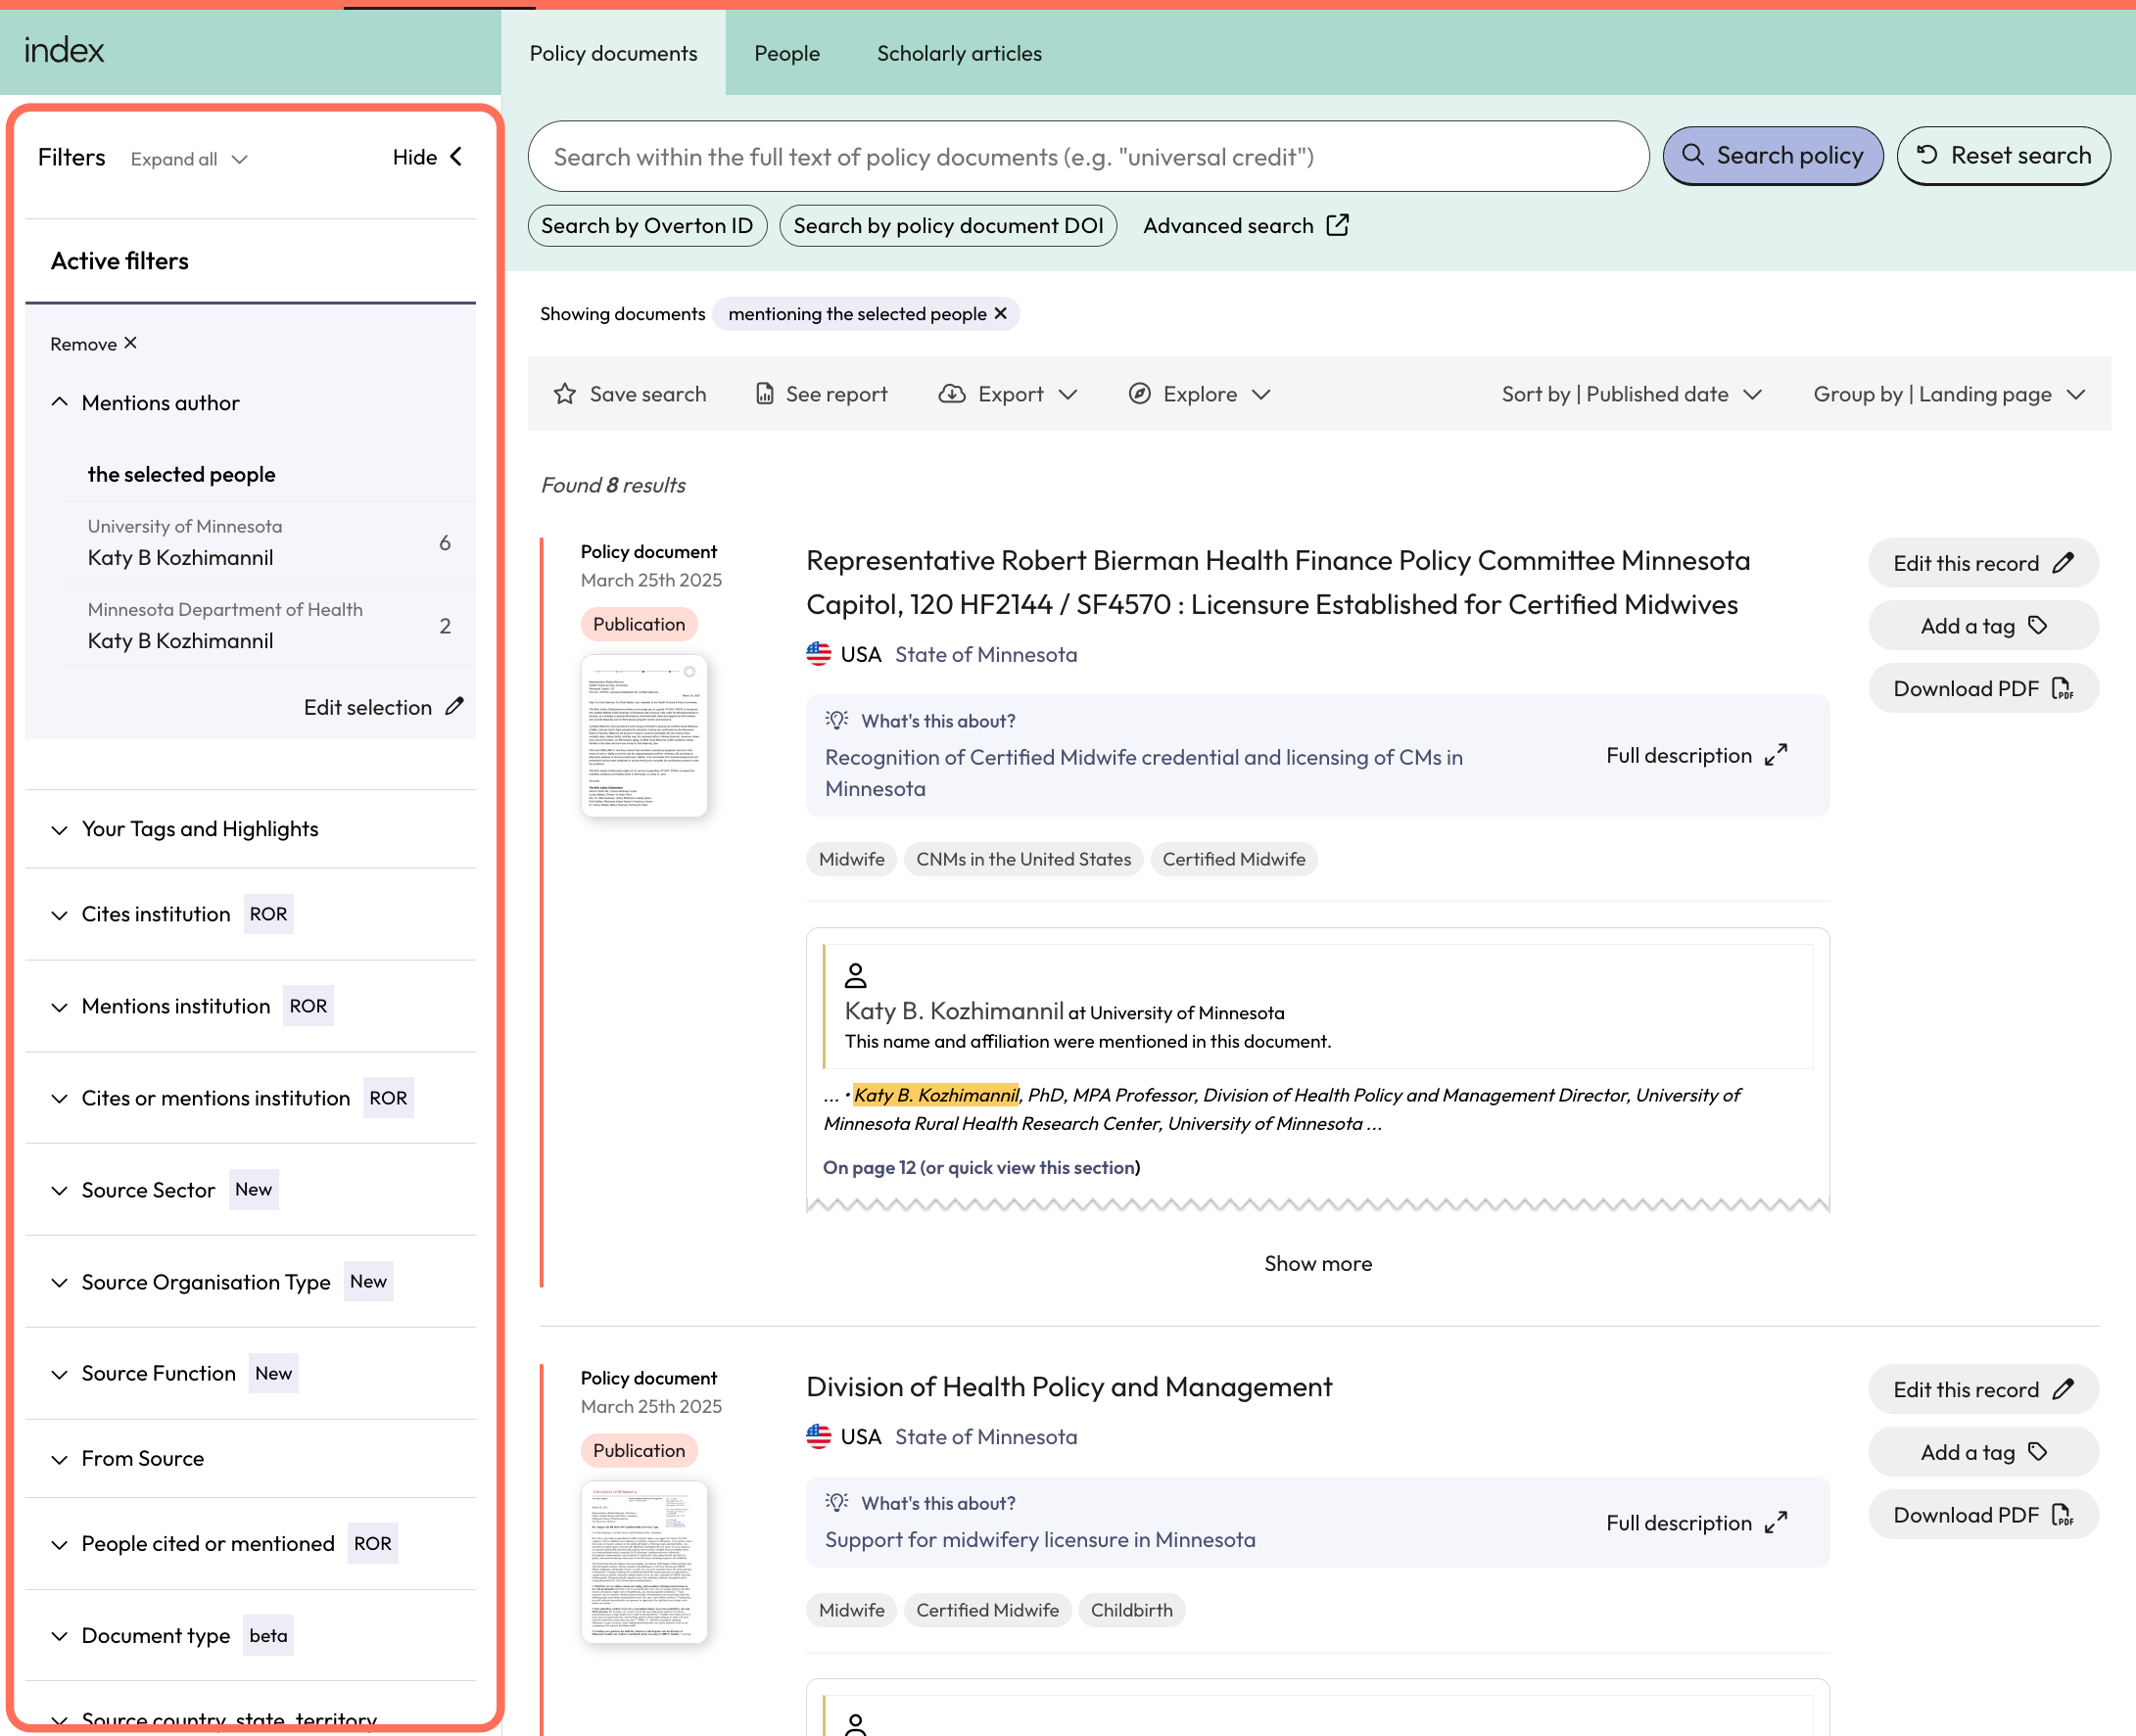
Task: Add a tag to Division of Health Policy document
Action: pos(1983,1452)
